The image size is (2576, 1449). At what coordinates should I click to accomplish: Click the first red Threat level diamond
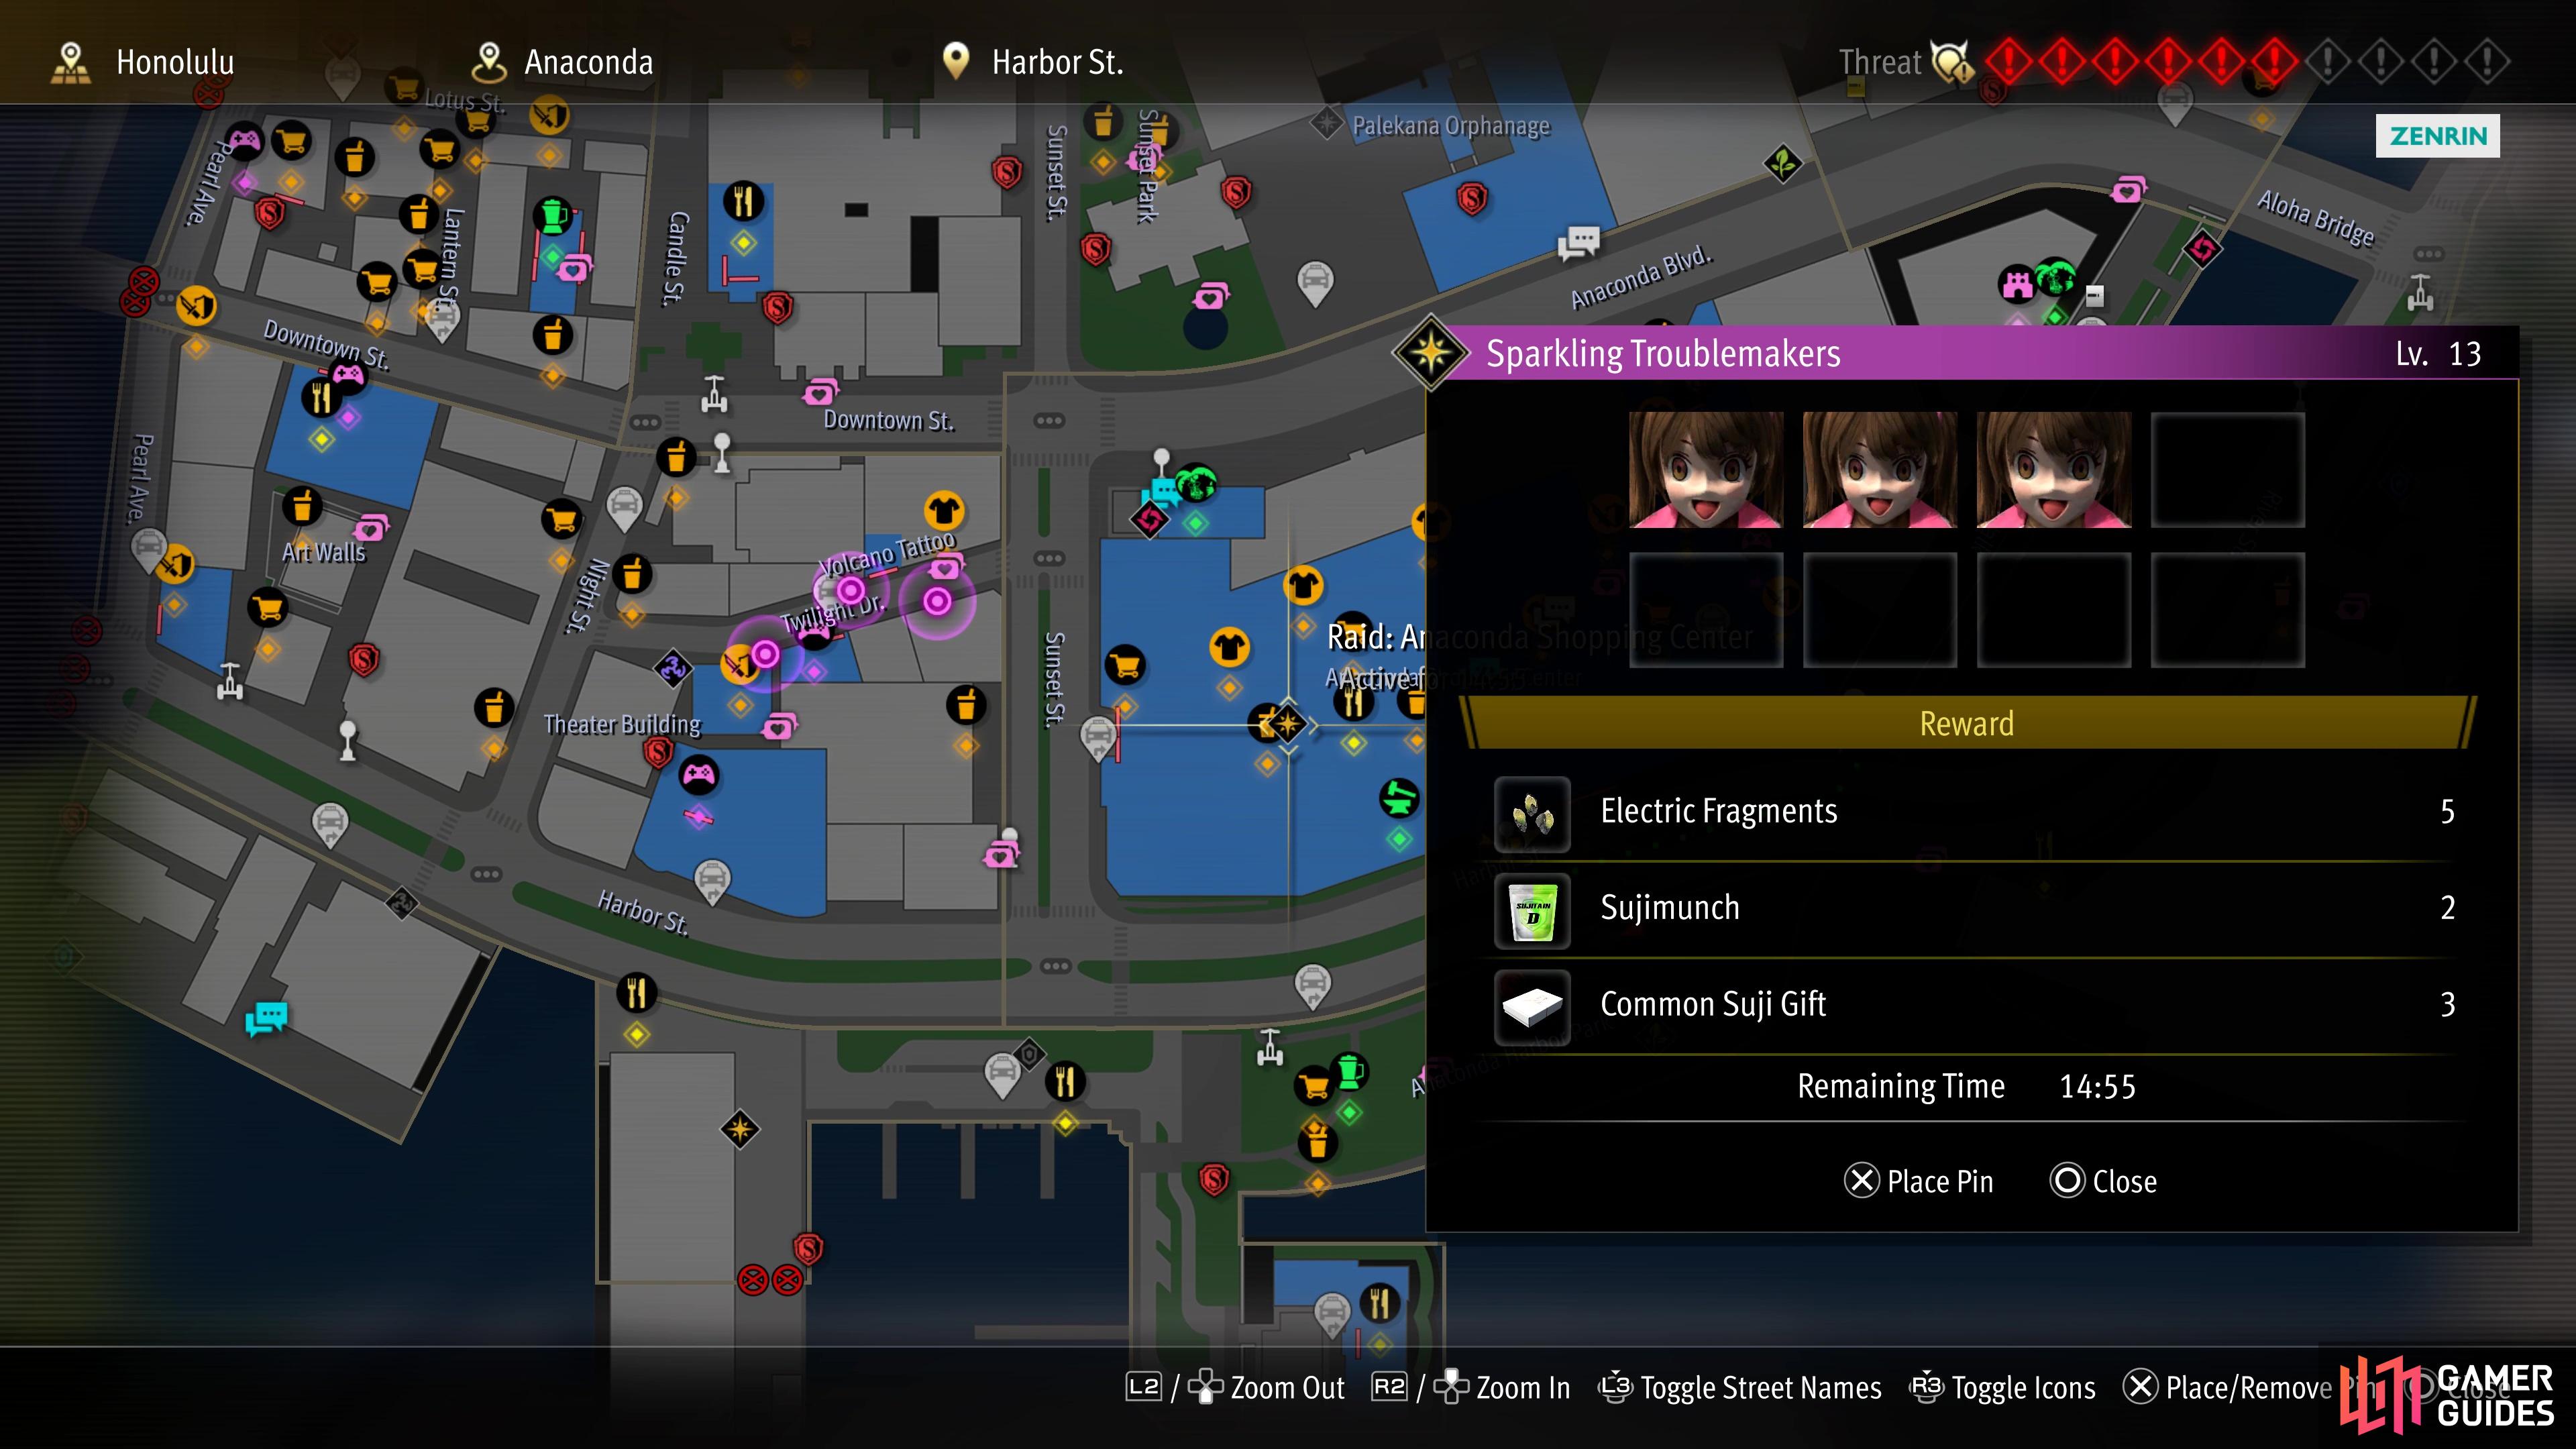2008,62
